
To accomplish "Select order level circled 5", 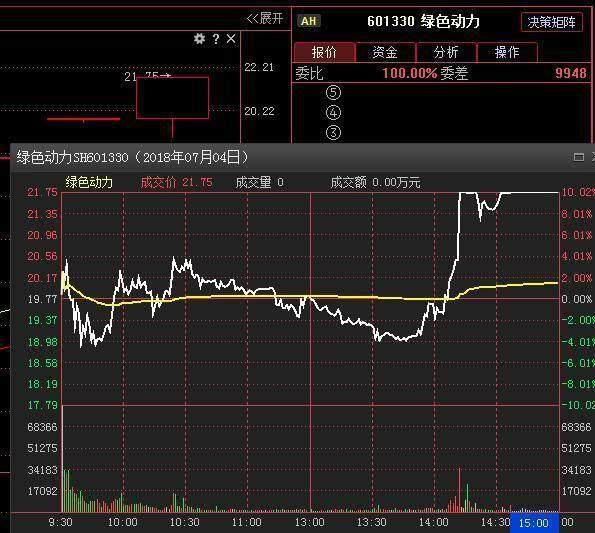I will click(334, 93).
